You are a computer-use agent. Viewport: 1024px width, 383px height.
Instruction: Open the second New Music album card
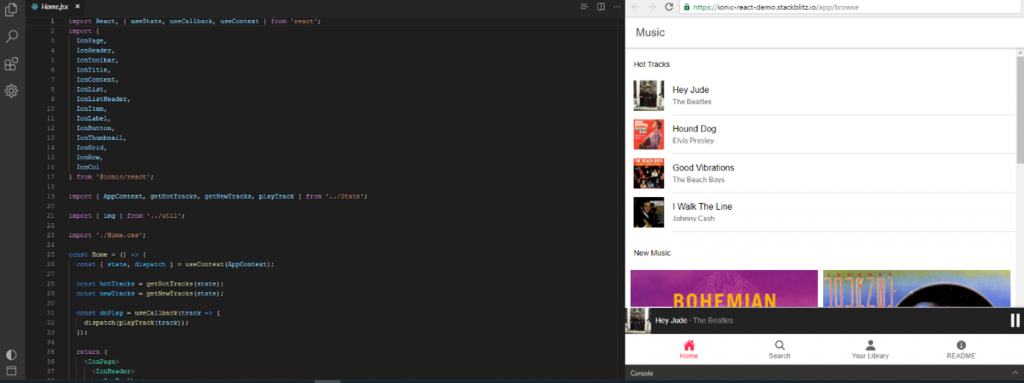(917, 288)
